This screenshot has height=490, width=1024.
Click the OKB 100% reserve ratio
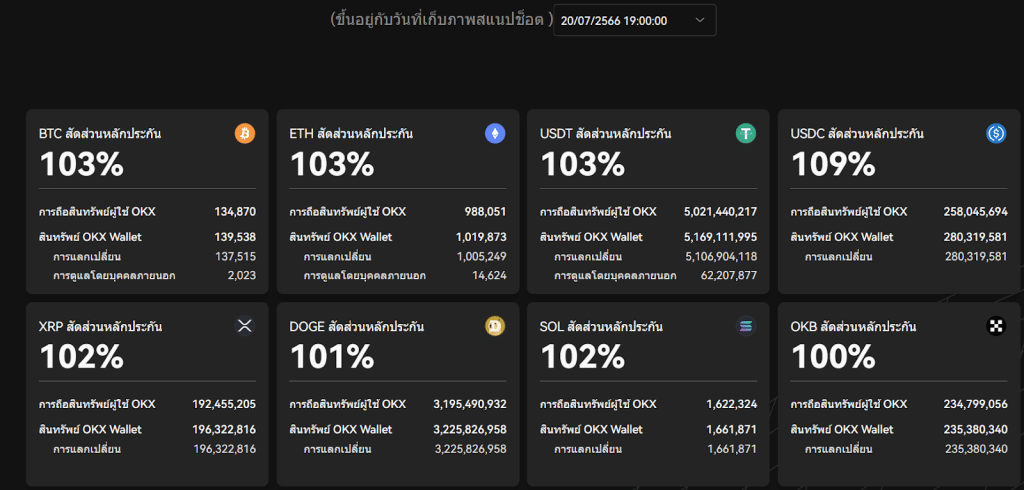click(833, 356)
